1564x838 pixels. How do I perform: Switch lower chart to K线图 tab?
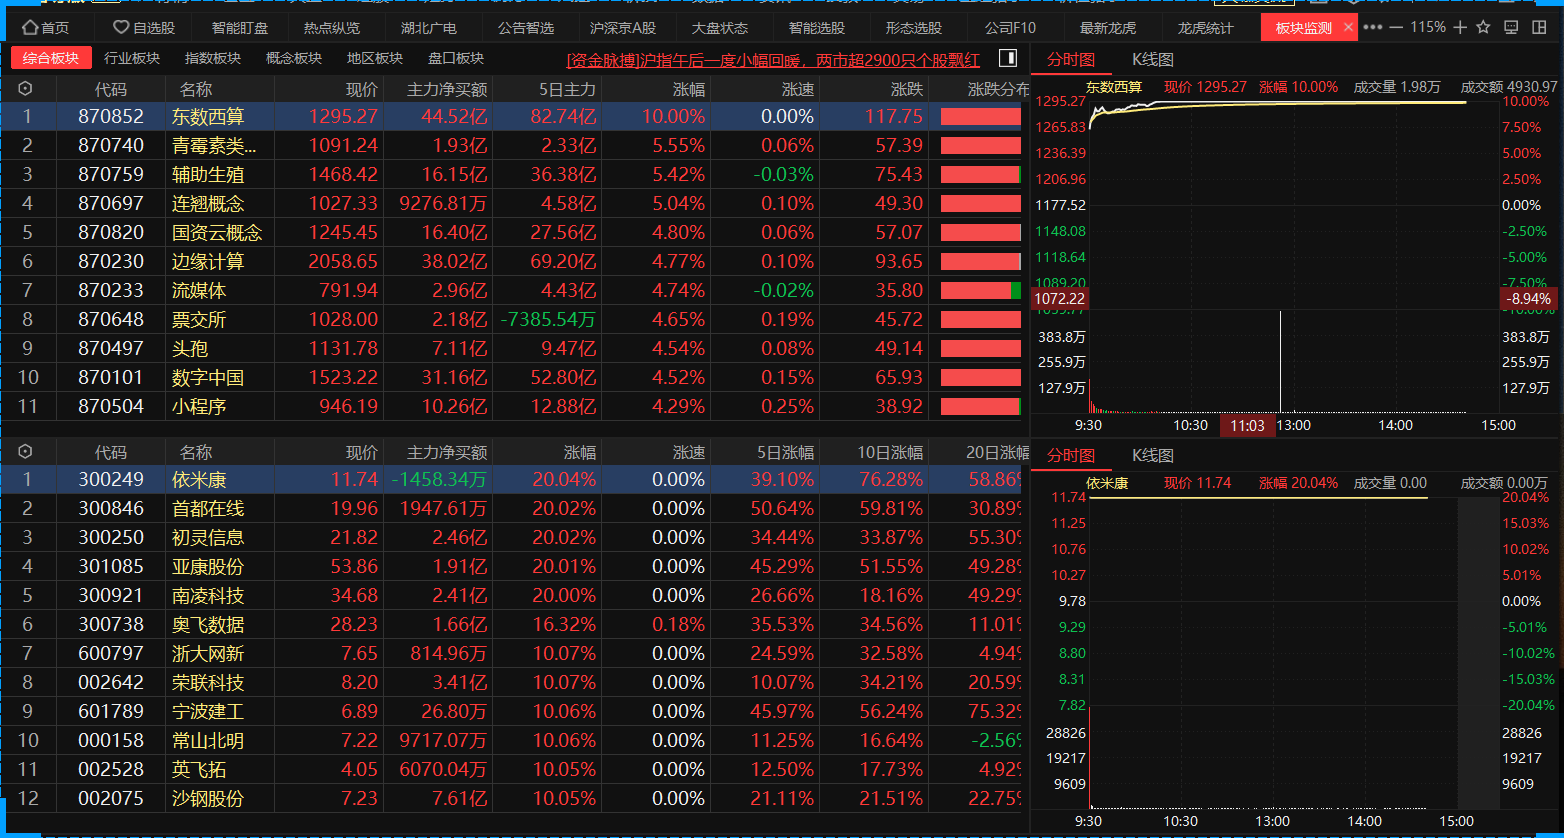pyautogui.click(x=1152, y=455)
